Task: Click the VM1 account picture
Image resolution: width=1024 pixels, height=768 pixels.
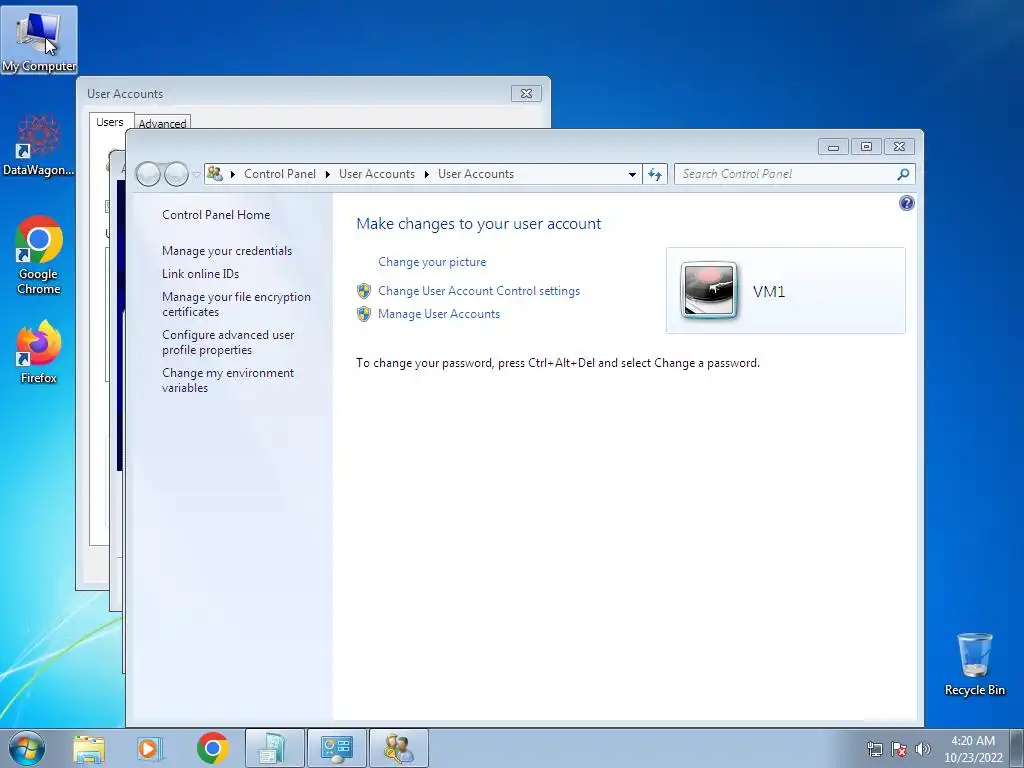Action: point(709,290)
